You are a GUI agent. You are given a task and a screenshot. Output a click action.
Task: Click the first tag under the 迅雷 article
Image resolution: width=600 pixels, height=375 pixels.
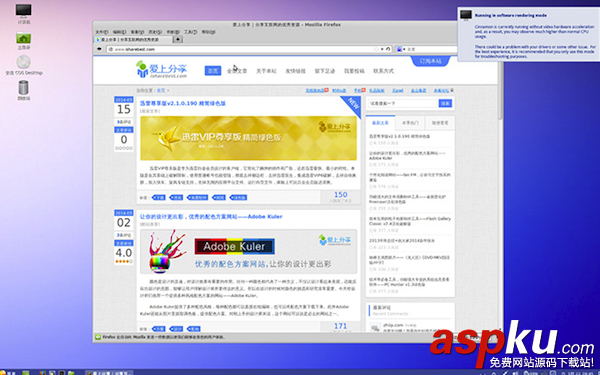tap(158, 198)
